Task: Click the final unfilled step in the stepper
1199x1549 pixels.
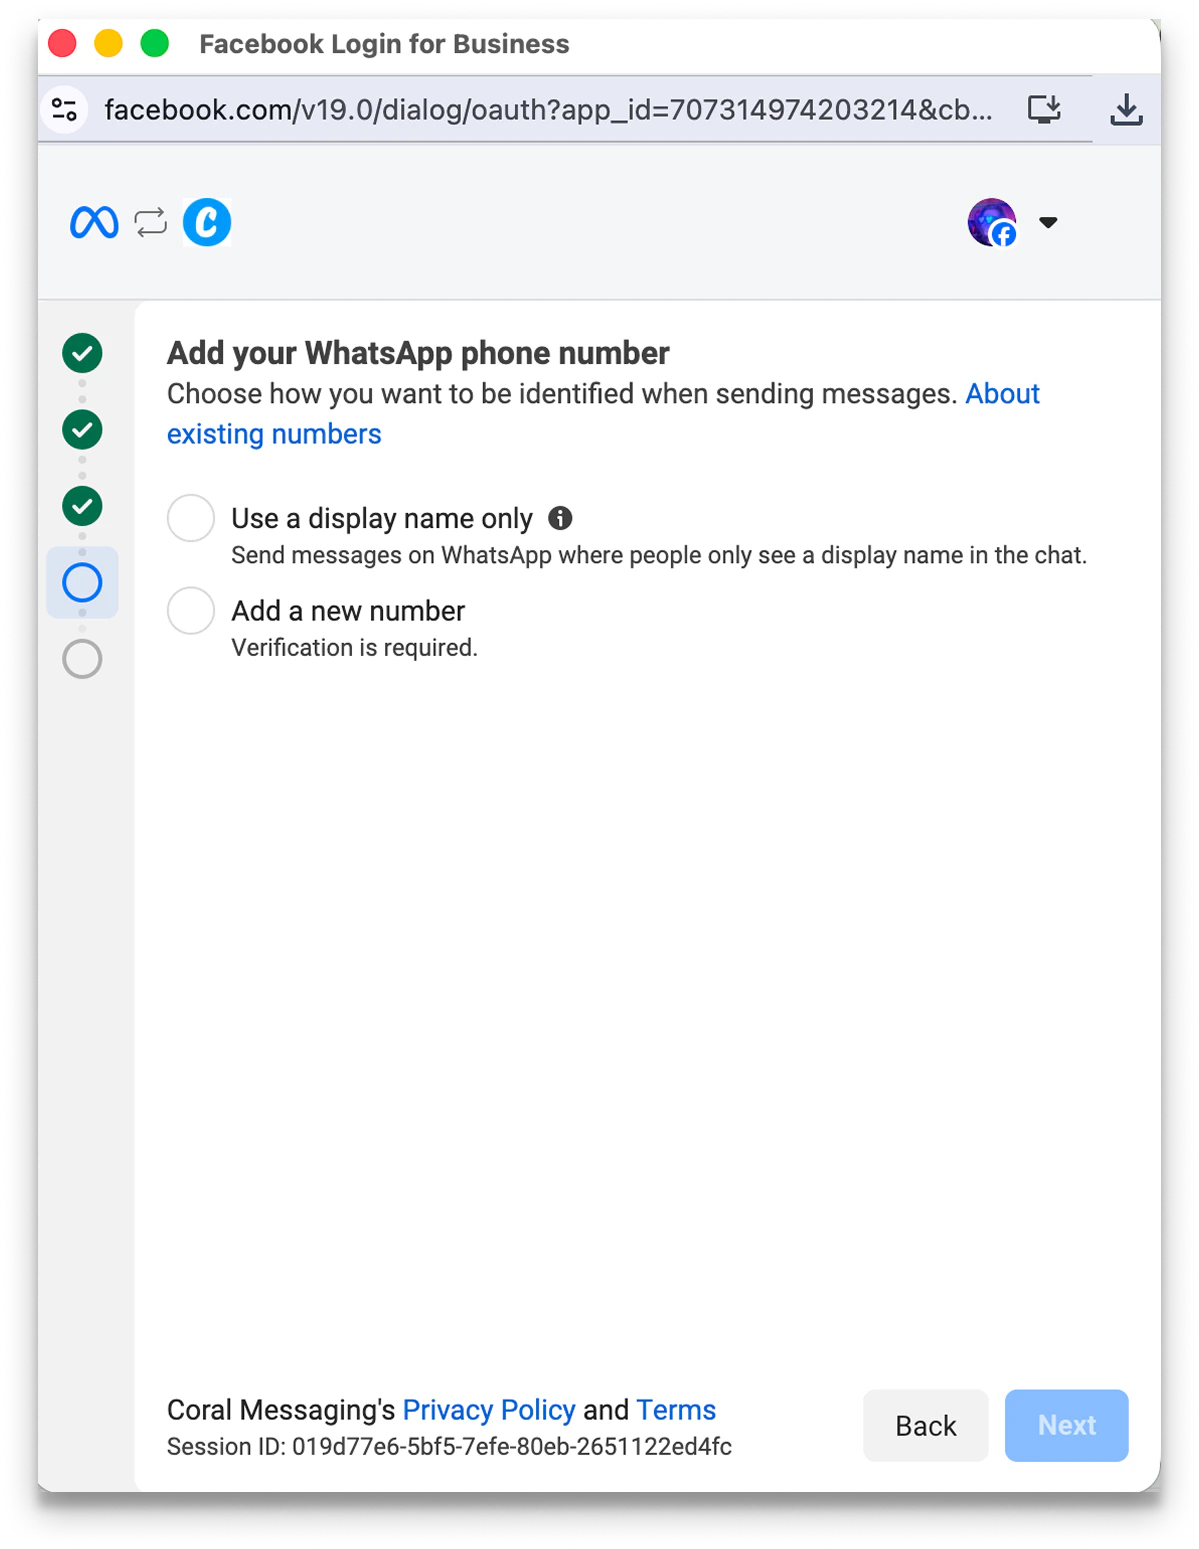Action: pyautogui.click(x=81, y=658)
